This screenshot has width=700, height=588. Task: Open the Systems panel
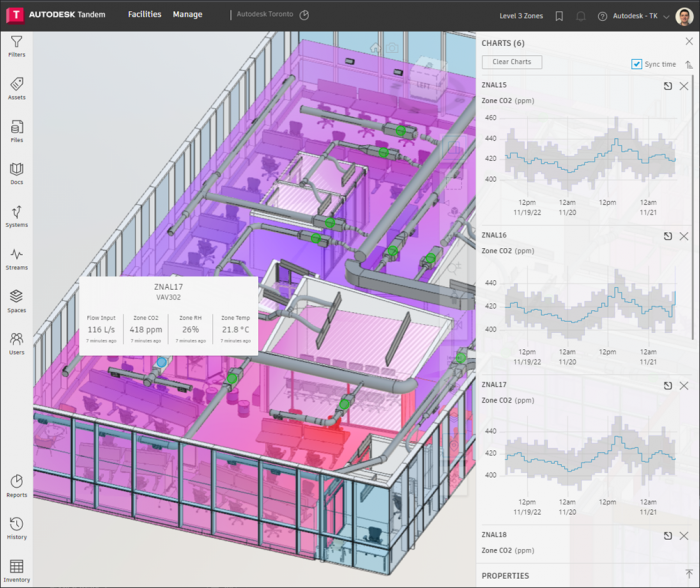tap(17, 217)
